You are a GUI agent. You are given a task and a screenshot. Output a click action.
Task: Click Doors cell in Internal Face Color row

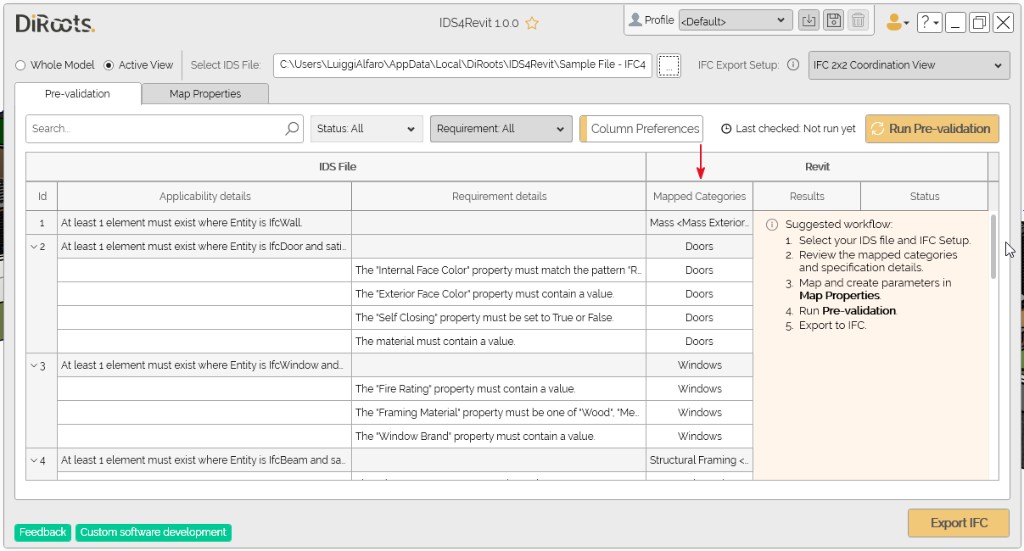pyautogui.click(x=699, y=270)
